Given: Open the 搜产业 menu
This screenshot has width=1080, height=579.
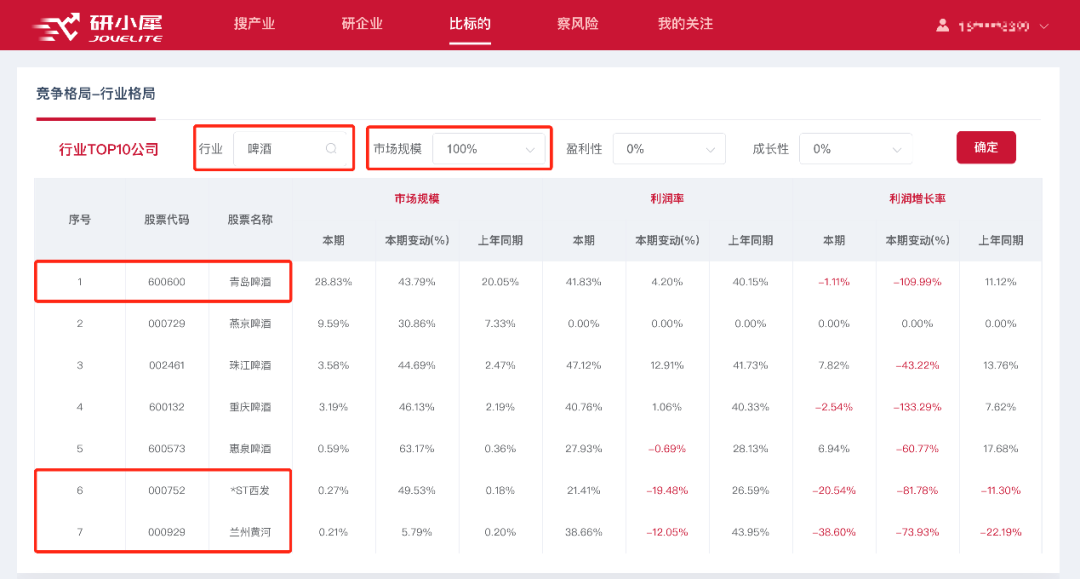Looking at the screenshot, I should click(254, 23).
